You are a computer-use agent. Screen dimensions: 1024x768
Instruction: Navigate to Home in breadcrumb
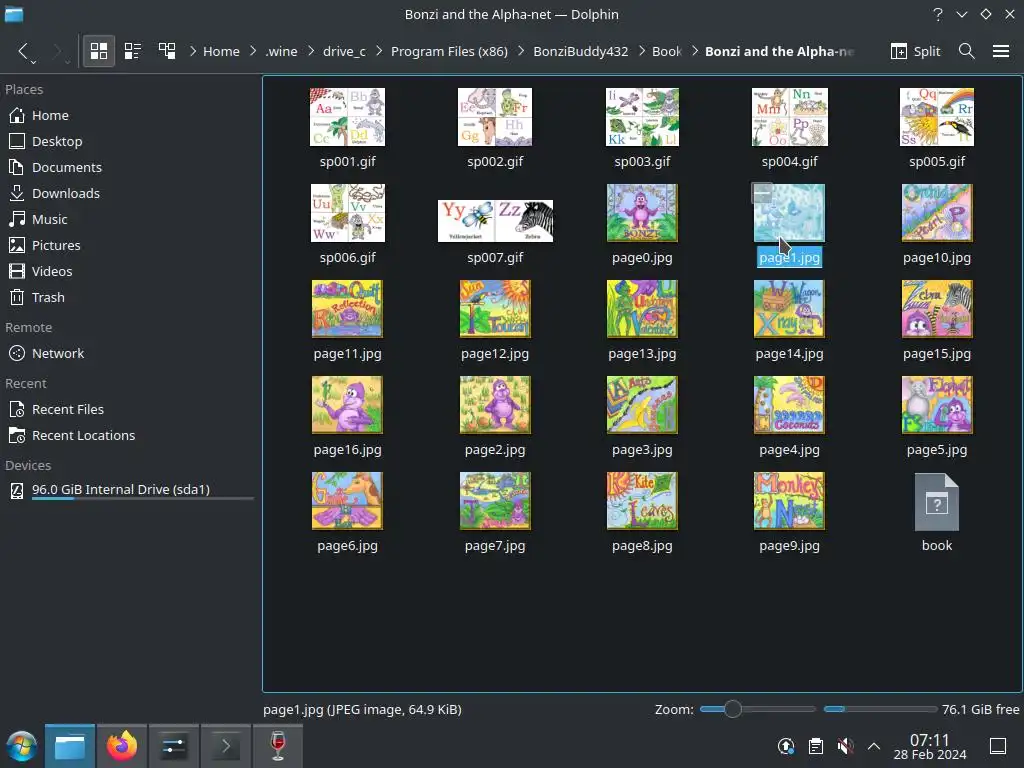(221, 51)
